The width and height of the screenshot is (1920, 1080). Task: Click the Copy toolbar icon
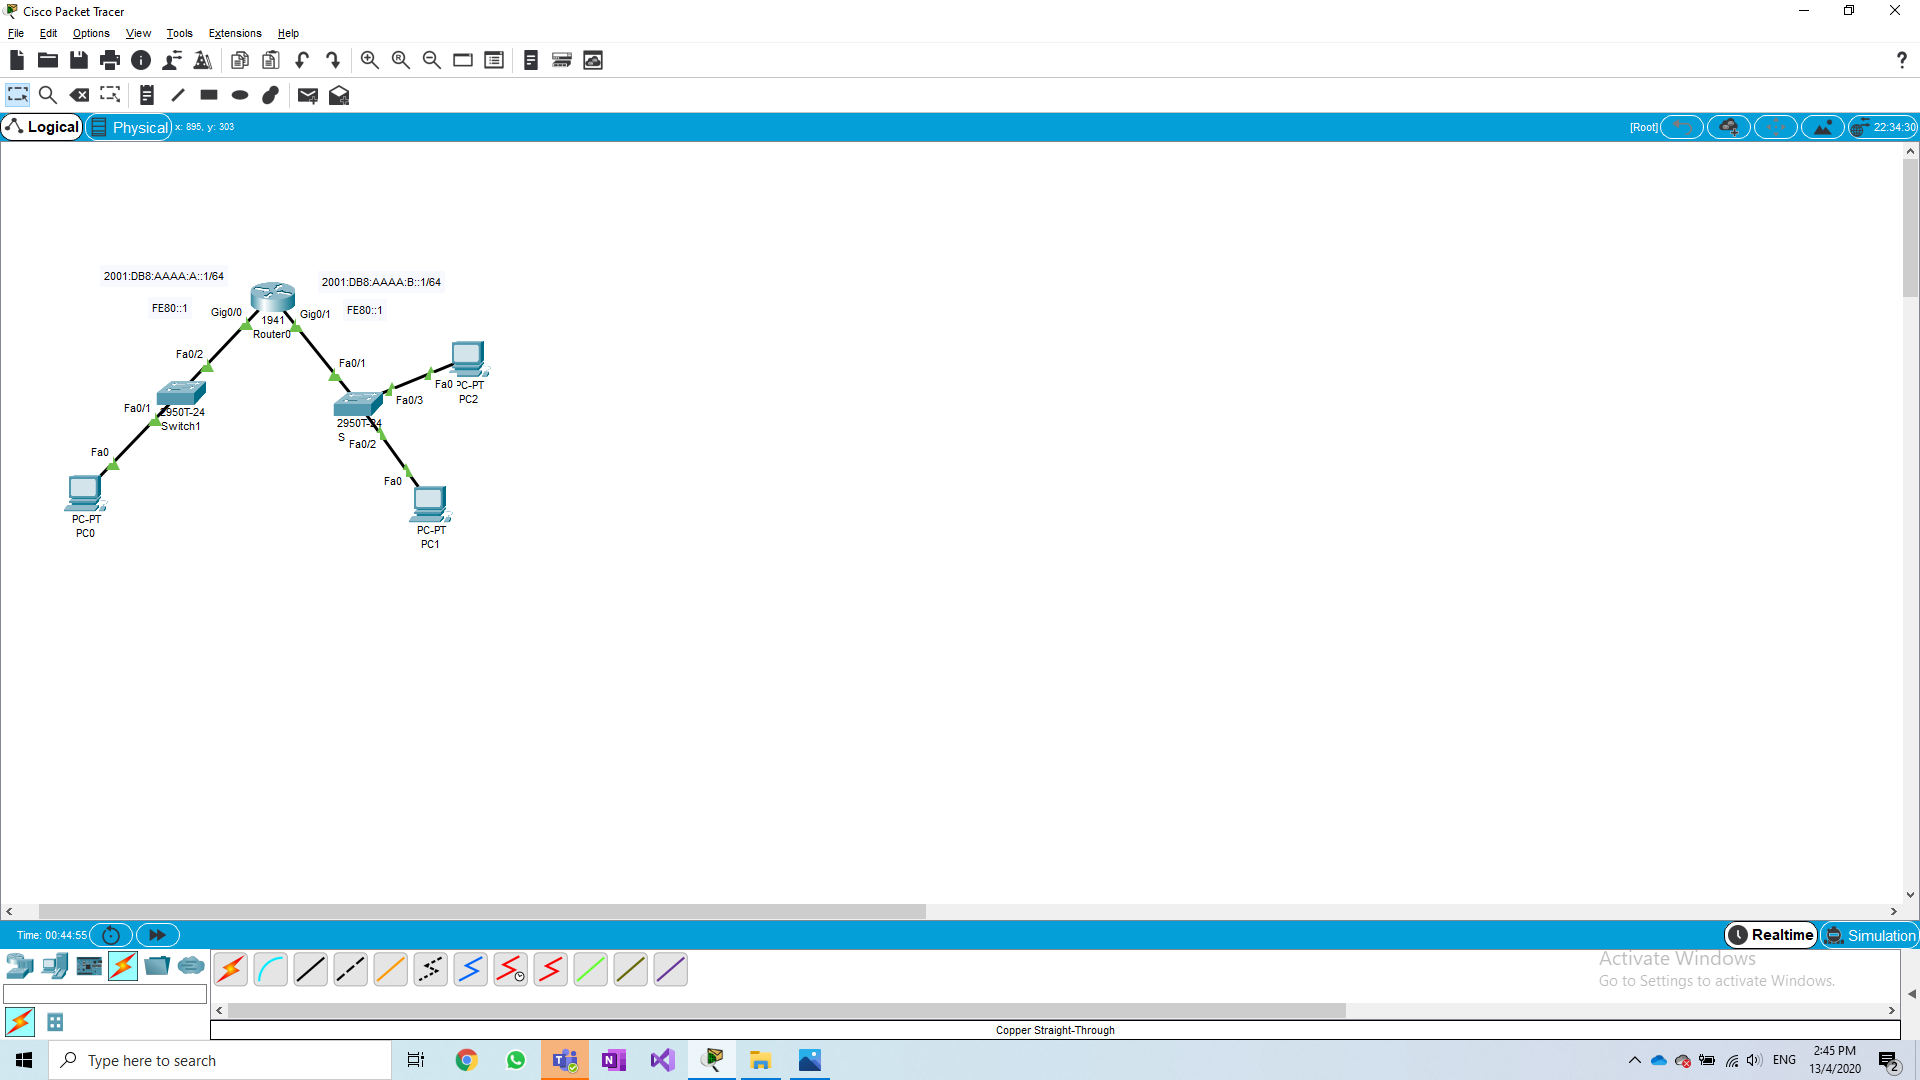click(240, 60)
